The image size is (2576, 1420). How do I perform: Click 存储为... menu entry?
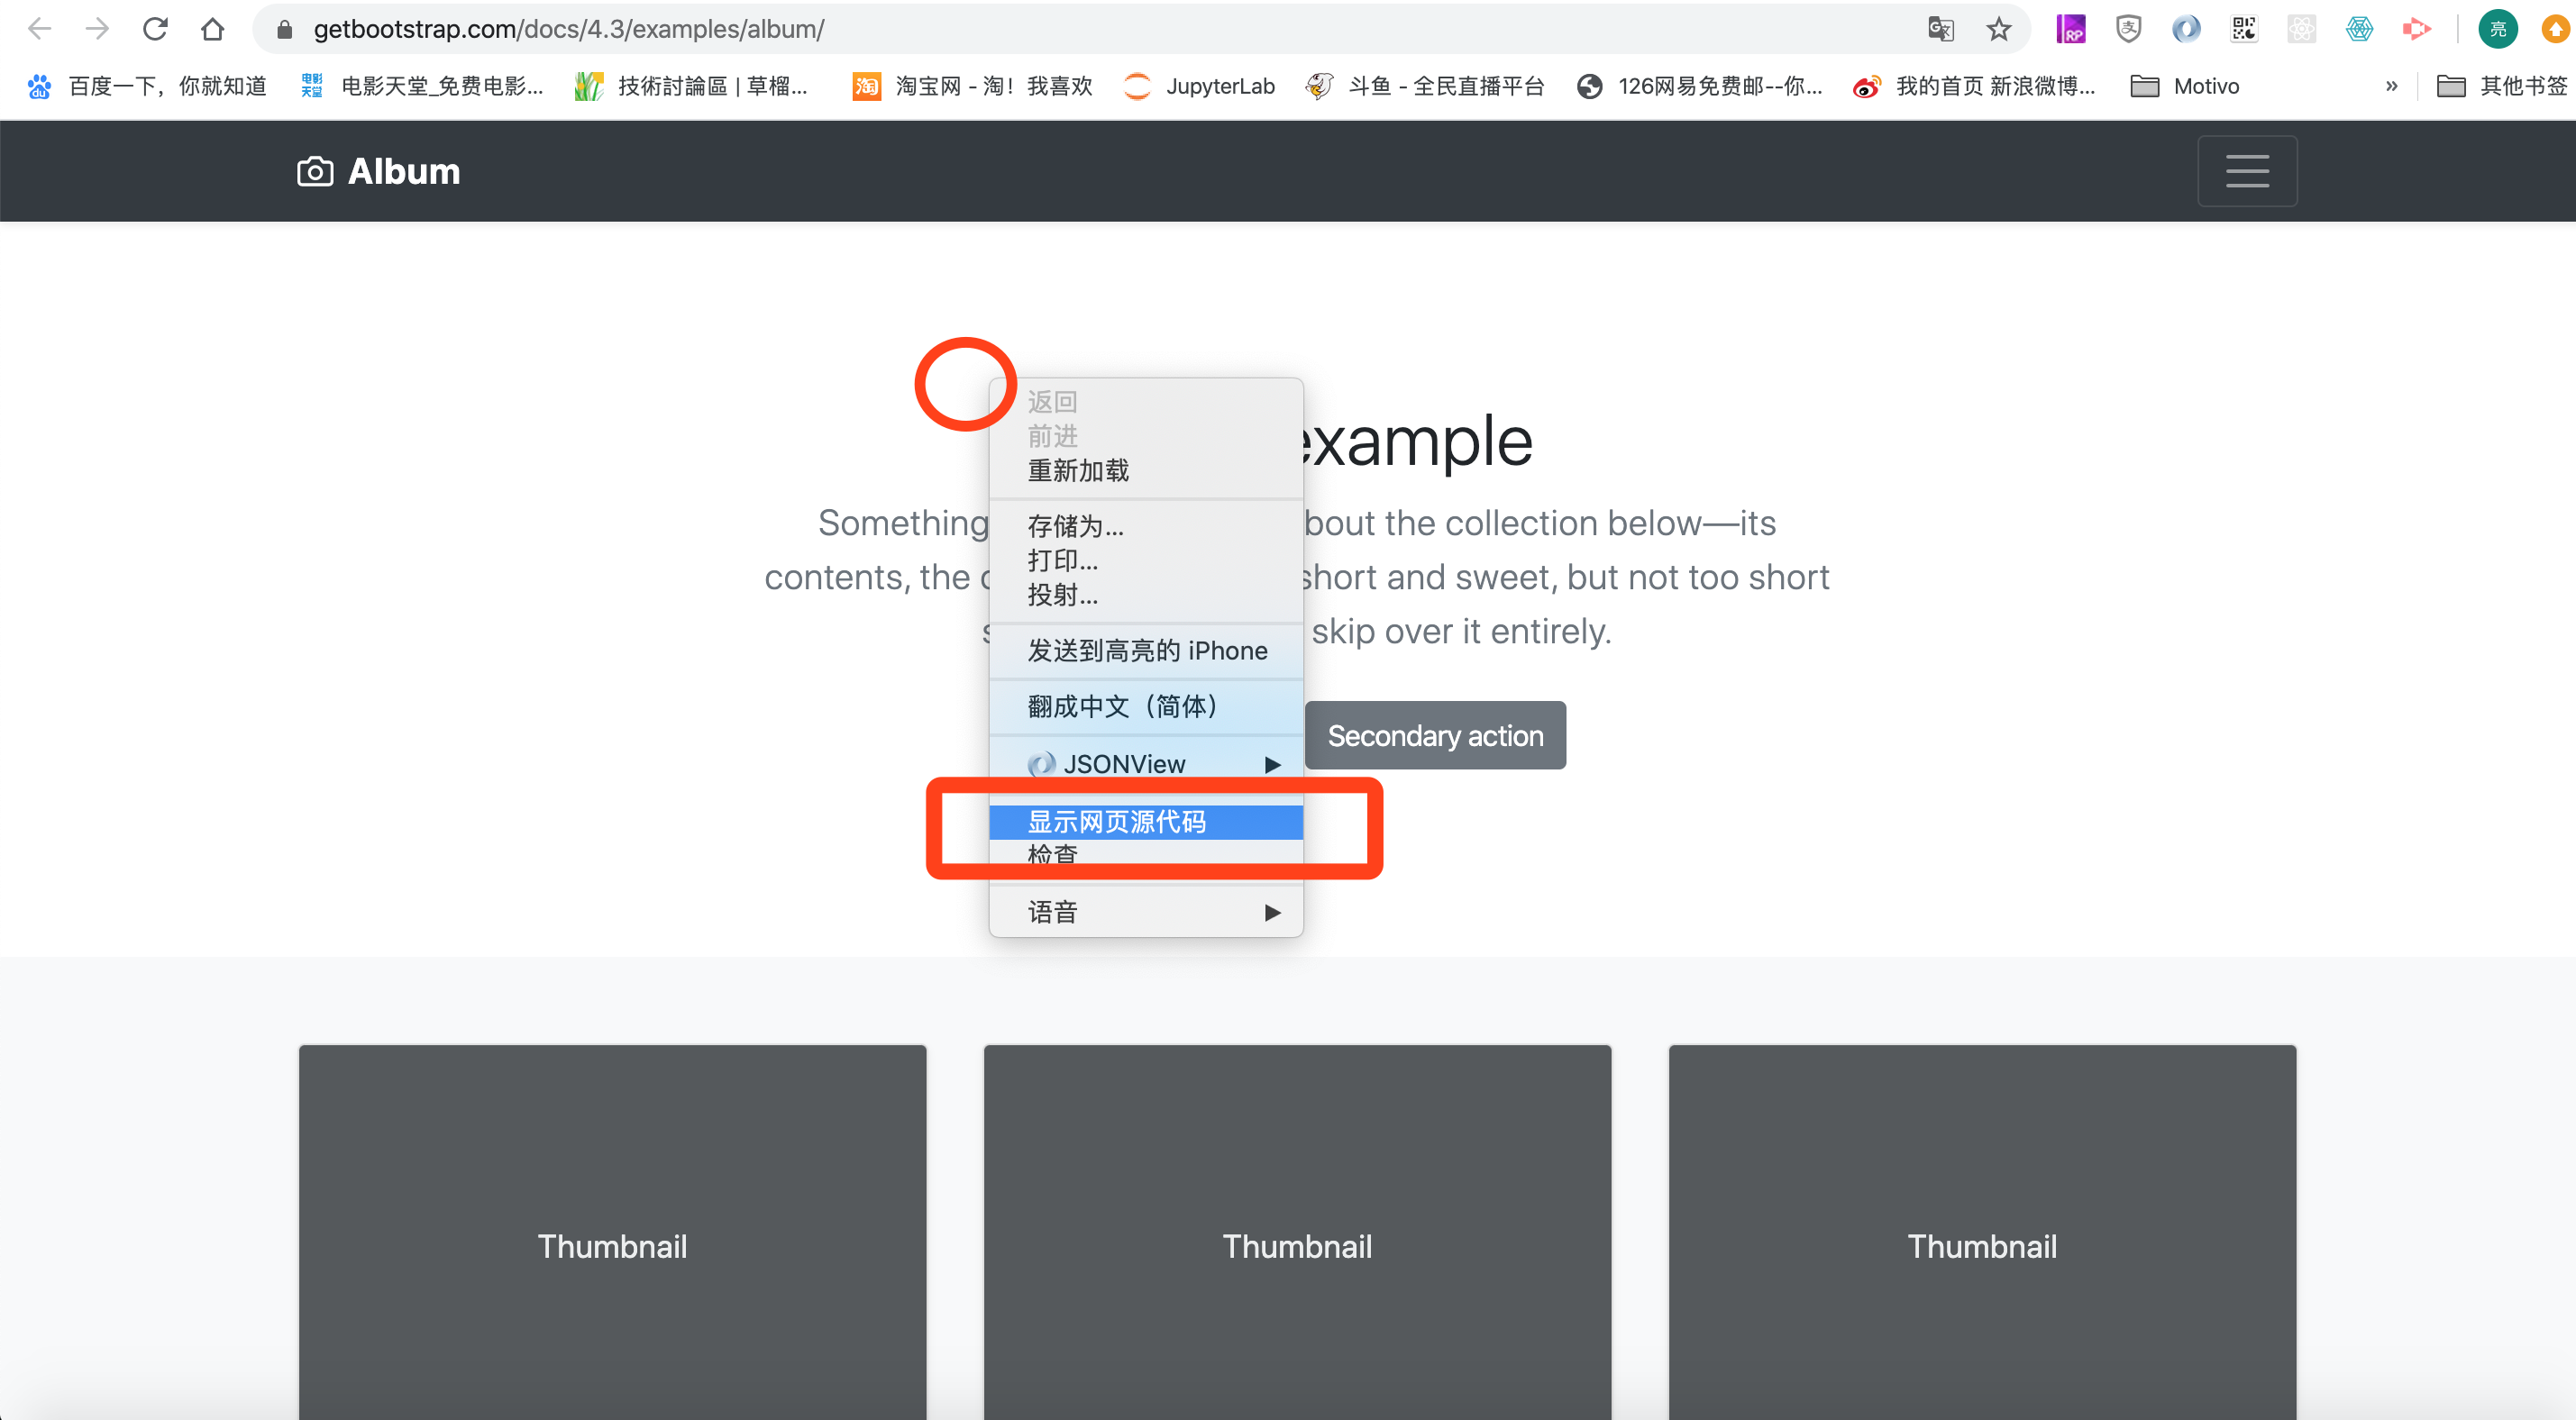tap(1075, 526)
